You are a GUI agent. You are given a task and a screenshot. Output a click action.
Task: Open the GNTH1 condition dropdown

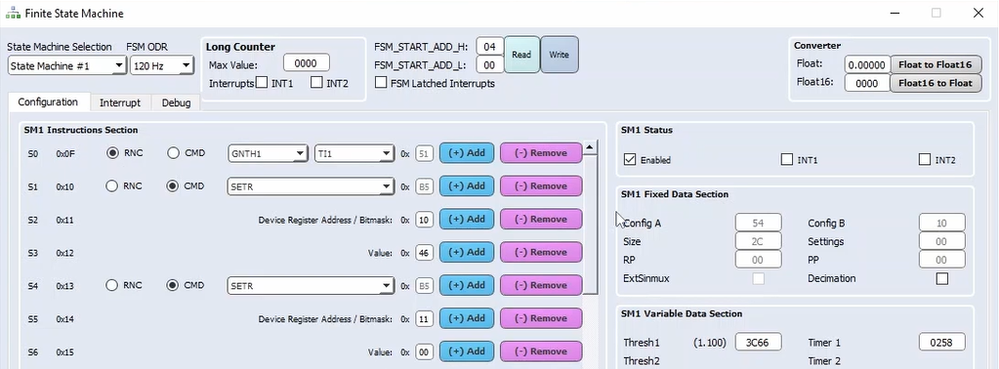pos(268,153)
